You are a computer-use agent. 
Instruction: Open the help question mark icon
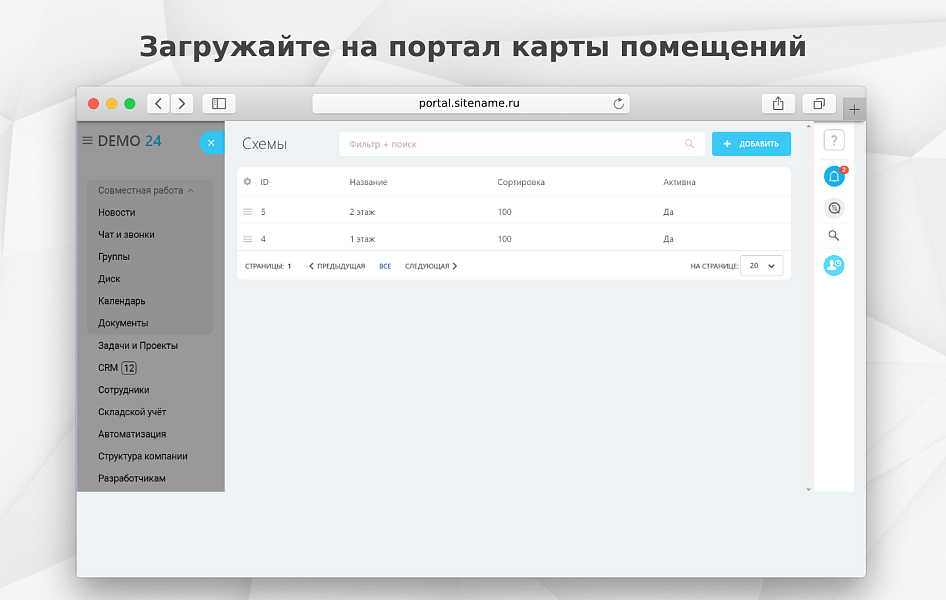(x=834, y=141)
